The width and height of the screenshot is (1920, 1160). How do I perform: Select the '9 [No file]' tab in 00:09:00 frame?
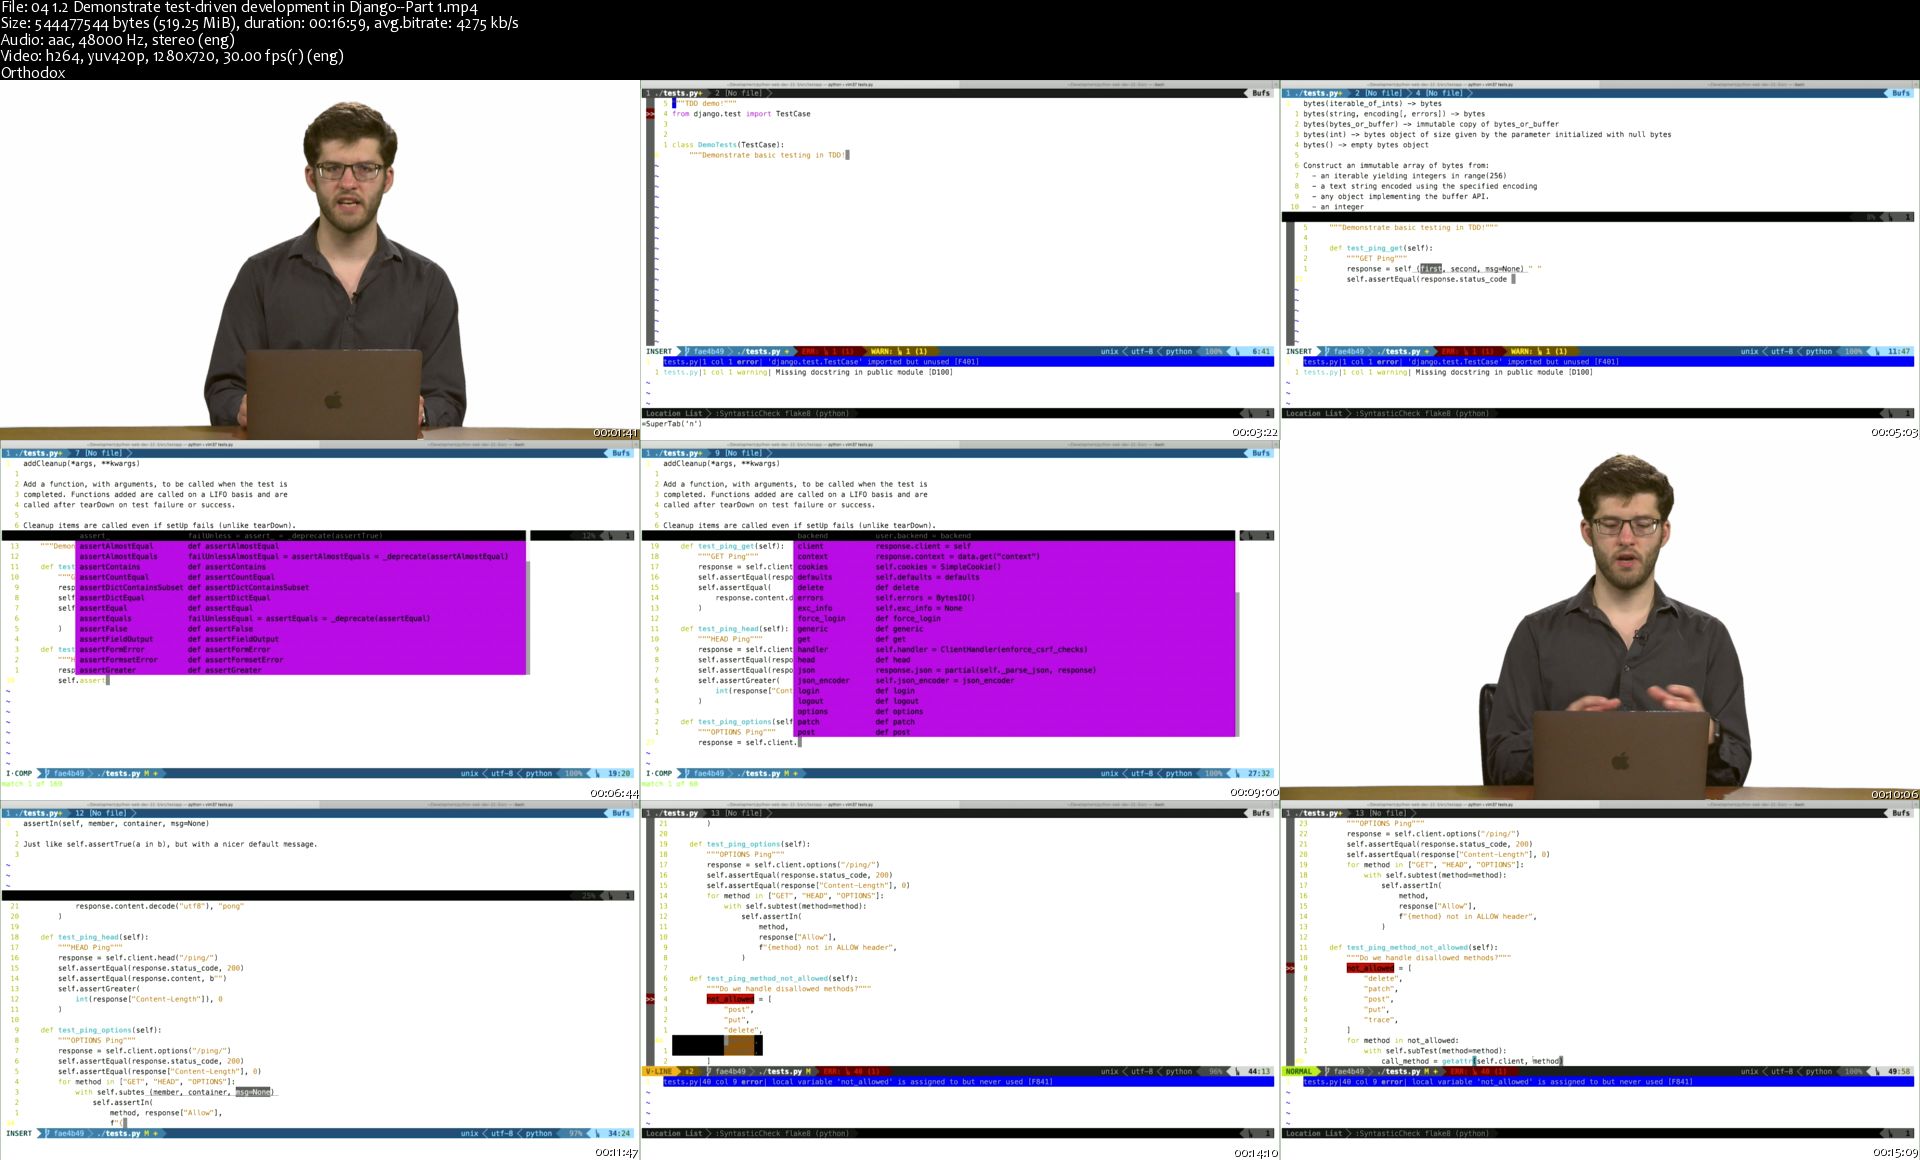click(738, 453)
